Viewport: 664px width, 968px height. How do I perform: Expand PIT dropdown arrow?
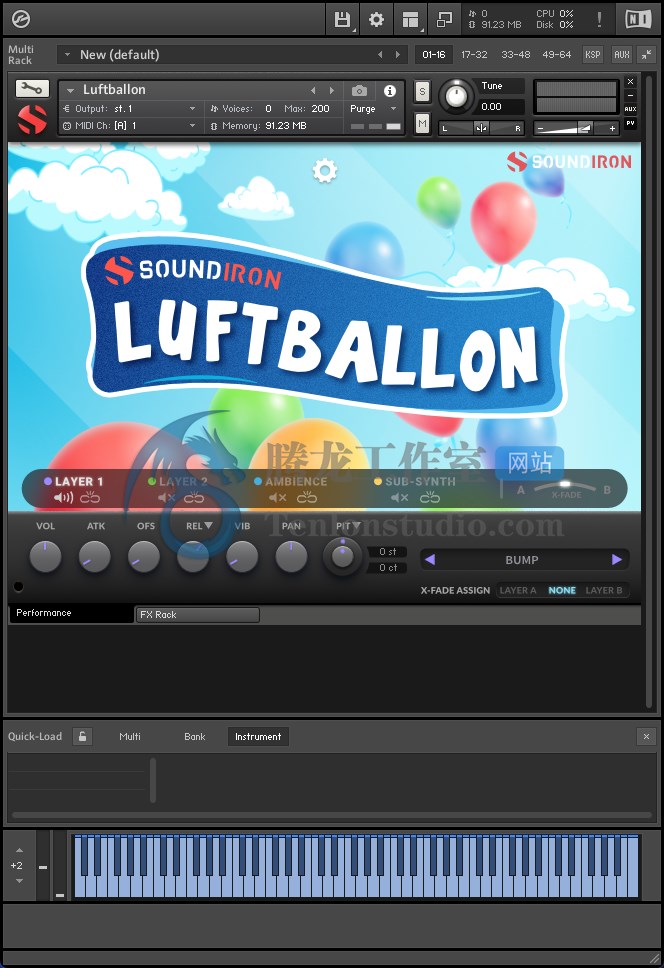pos(356,525)
